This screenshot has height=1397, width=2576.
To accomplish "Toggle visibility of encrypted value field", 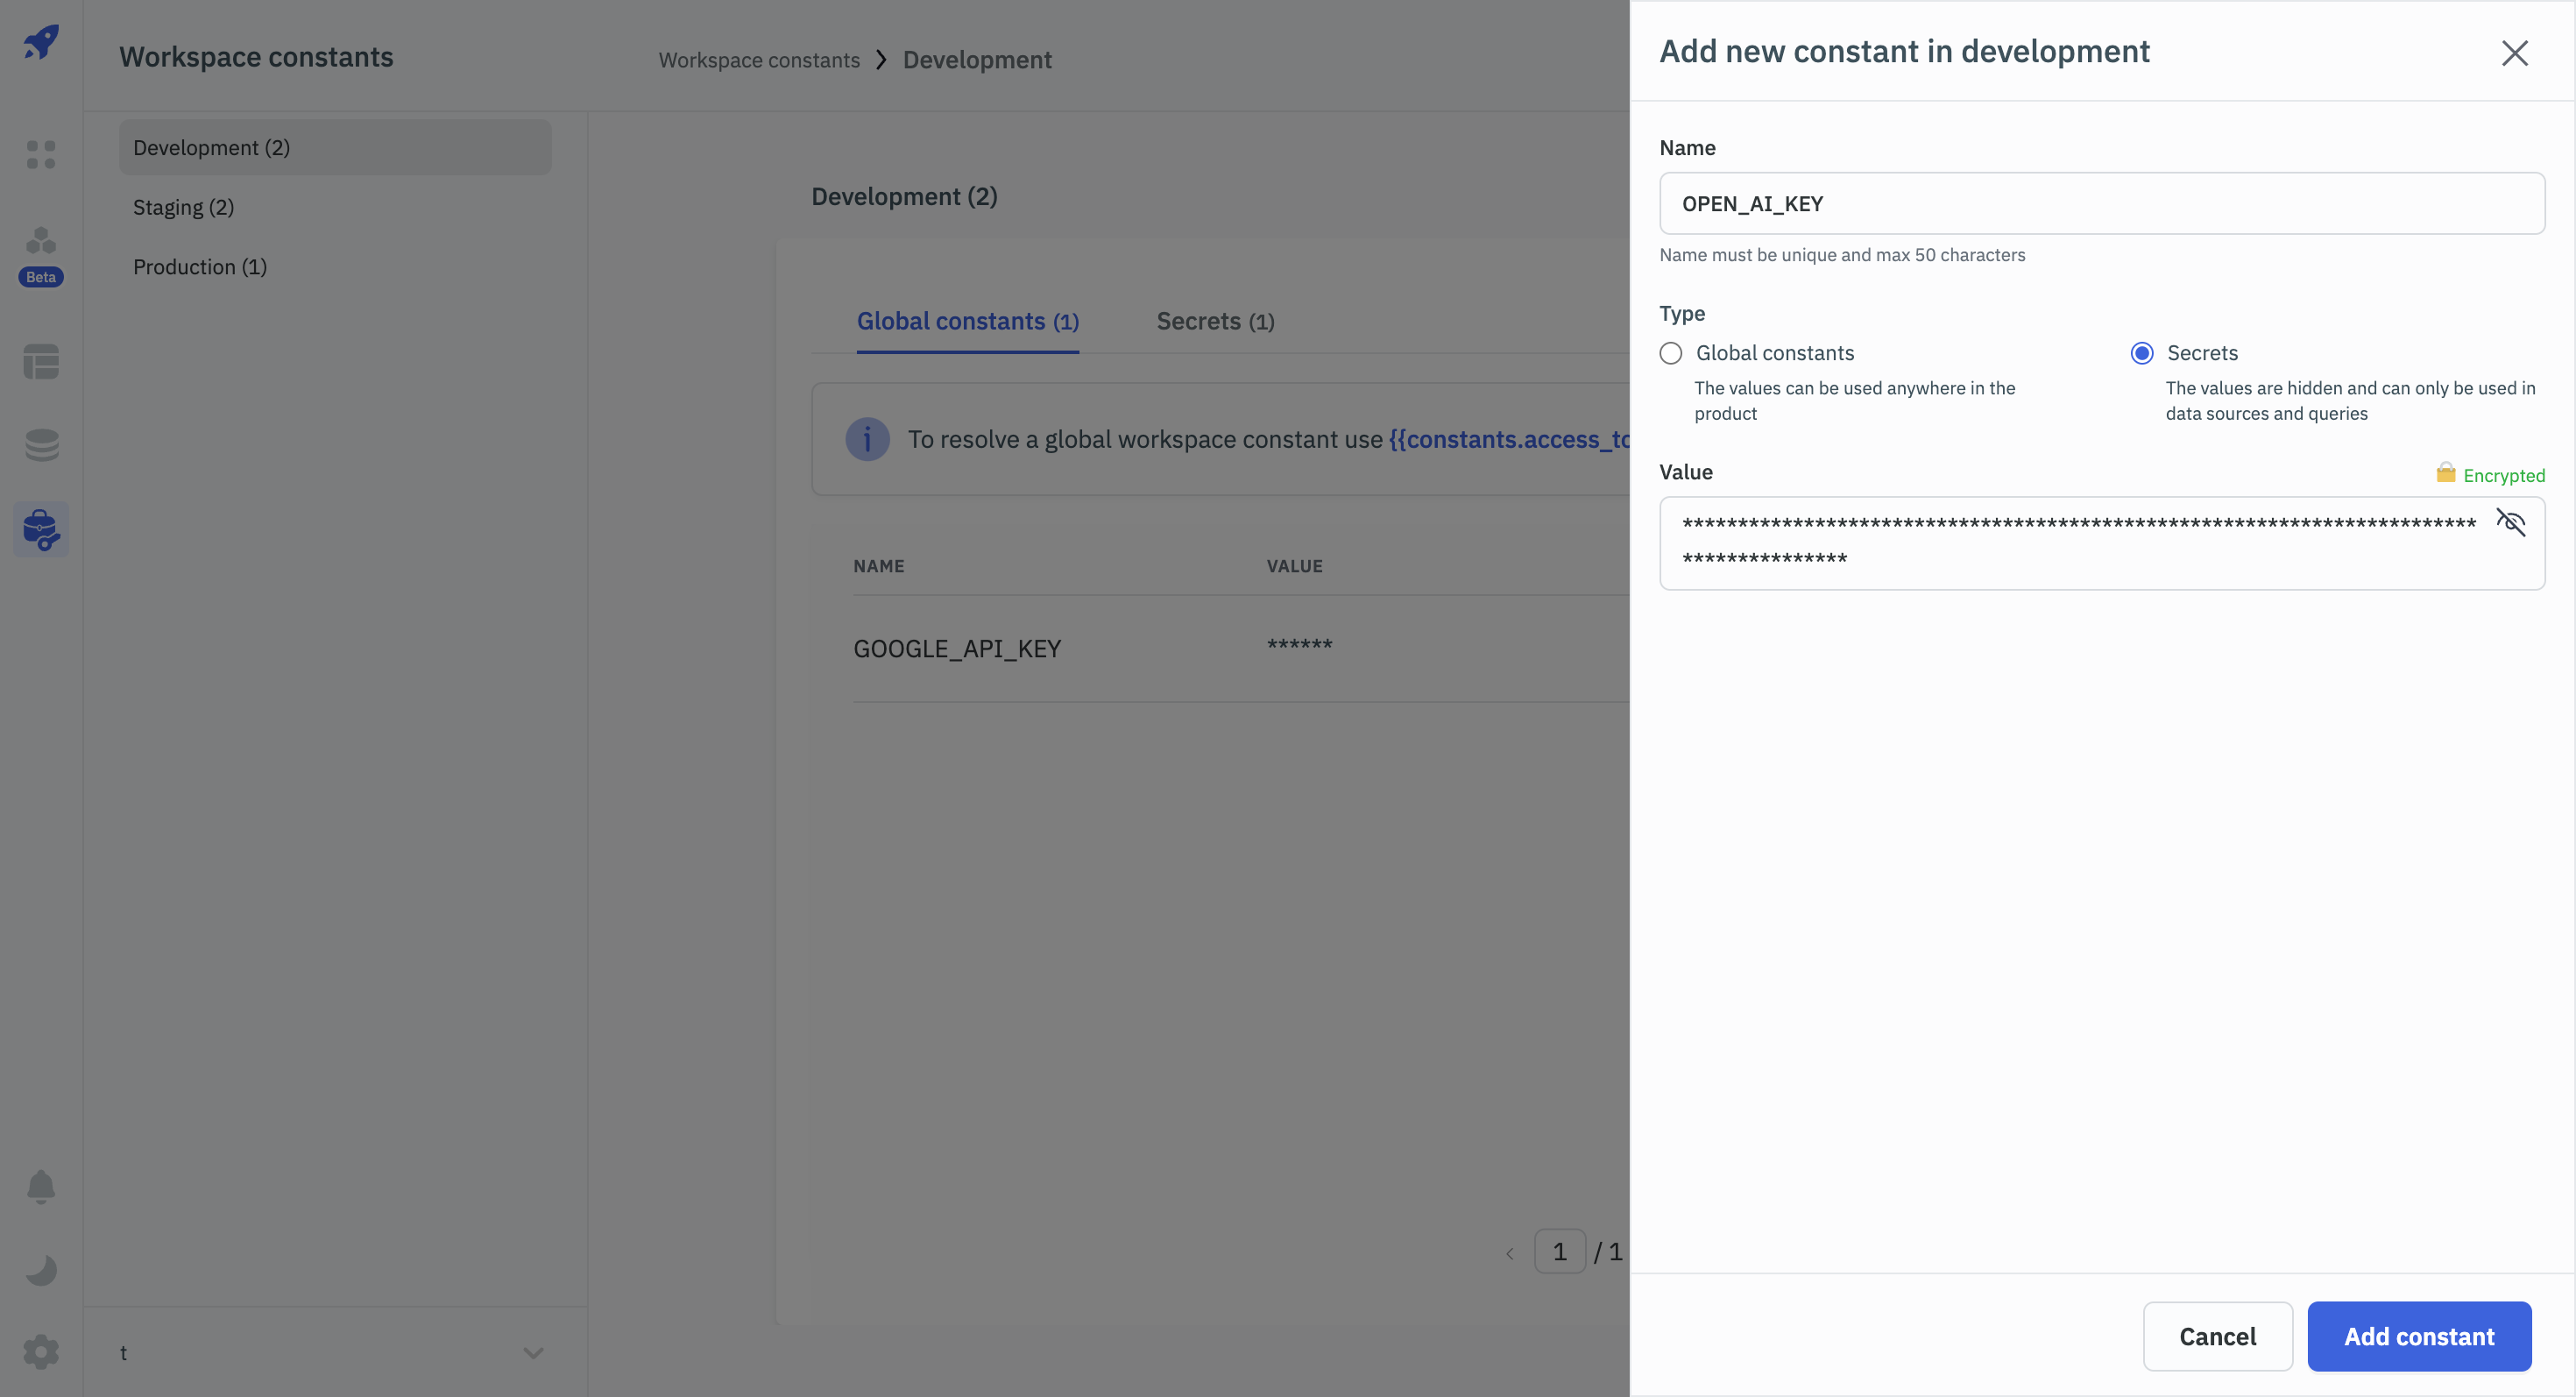I will [2510, 523].
